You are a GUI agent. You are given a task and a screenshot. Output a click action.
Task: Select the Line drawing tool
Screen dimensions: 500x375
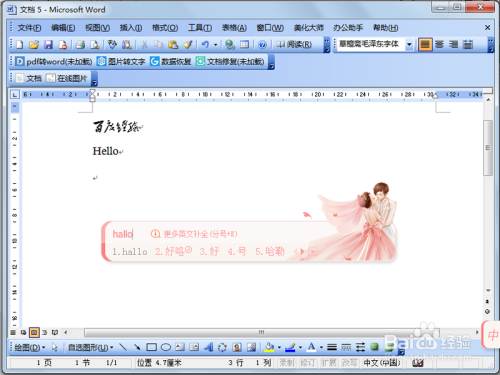123,347
